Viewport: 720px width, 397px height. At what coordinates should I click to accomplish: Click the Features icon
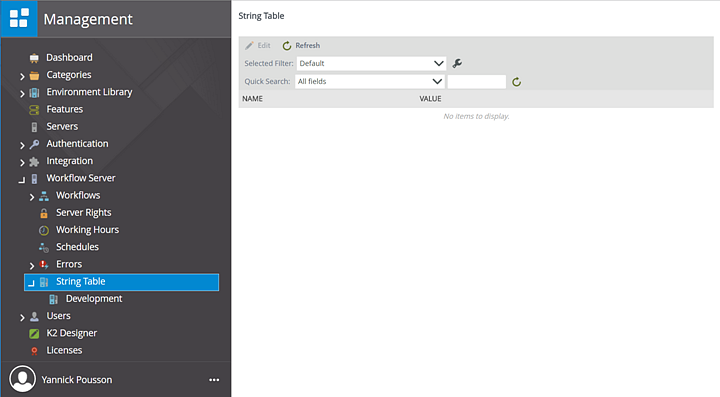tap(34, 110)
